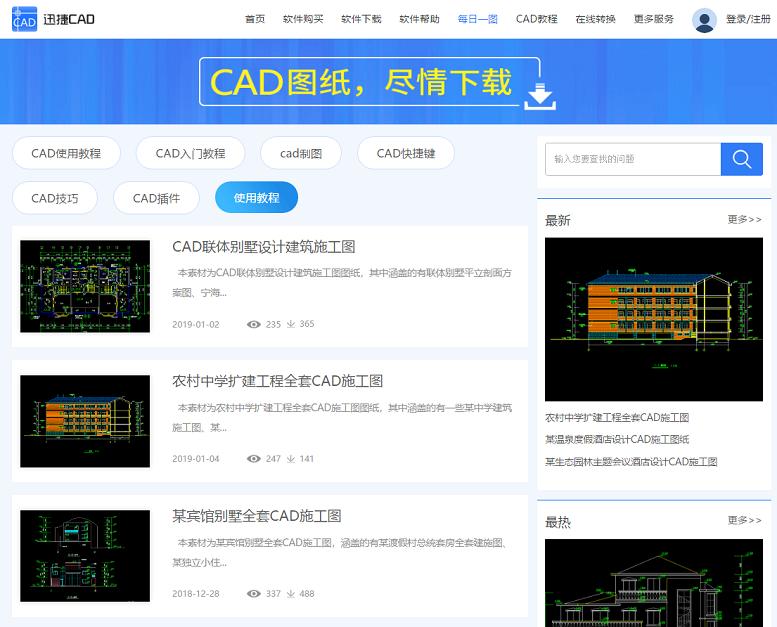777x627 pixels.
Task: Open the 最热 sidebar villa image
Action: coord(654,583)
